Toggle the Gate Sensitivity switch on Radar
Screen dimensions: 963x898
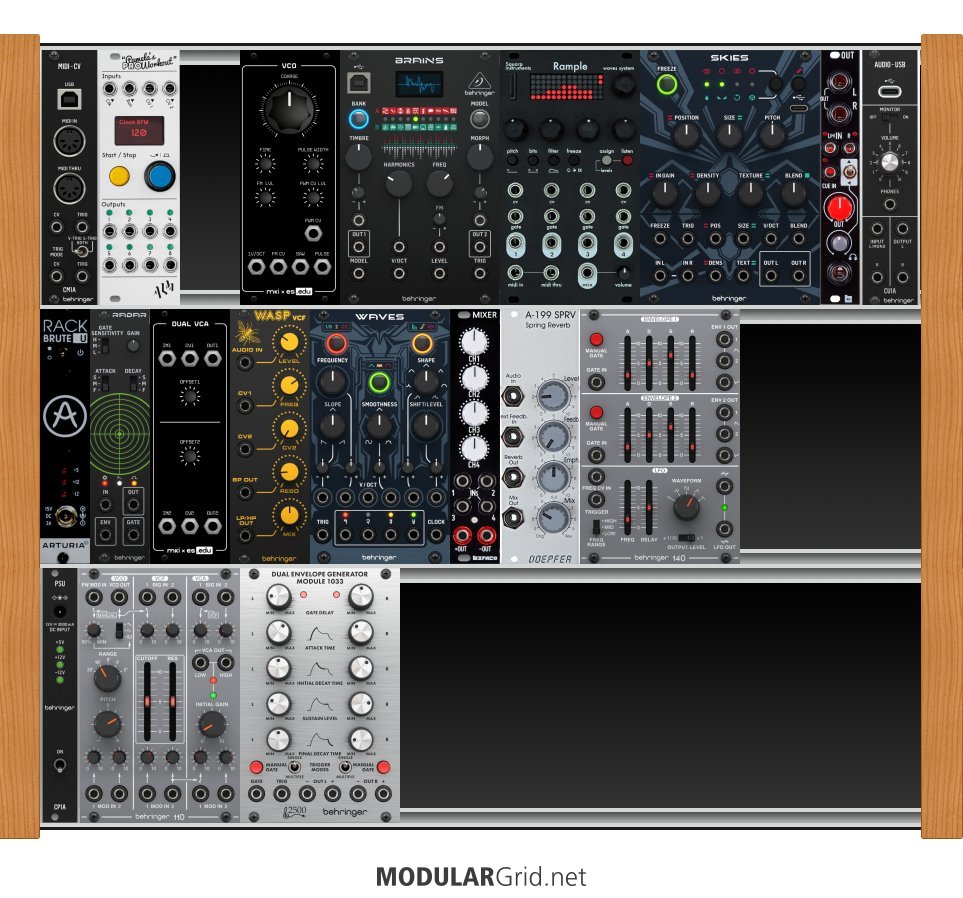[x=106, y=345]
